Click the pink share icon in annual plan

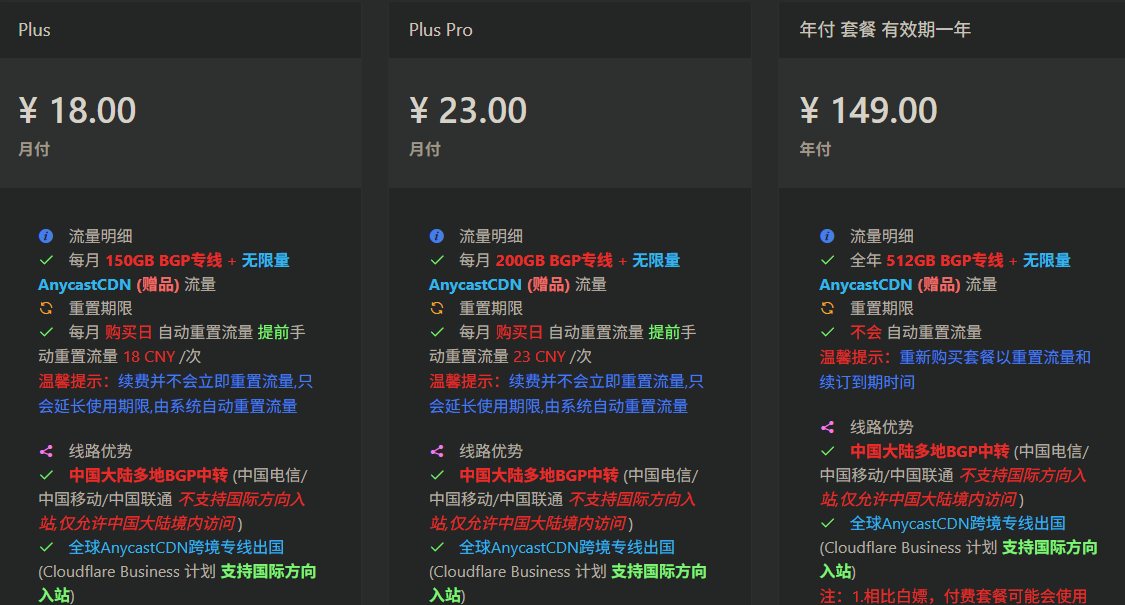click(x=827, y=427)
